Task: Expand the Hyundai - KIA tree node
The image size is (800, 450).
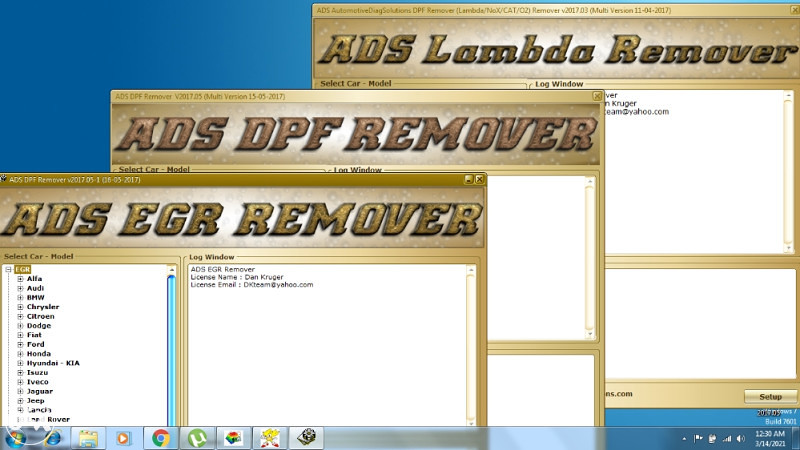Action: coord(20,363)
